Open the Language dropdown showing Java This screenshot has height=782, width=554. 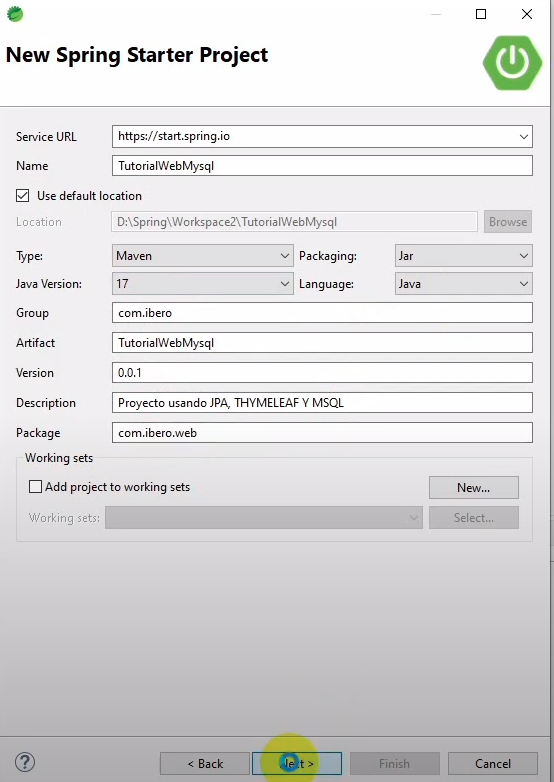[464, 284]
